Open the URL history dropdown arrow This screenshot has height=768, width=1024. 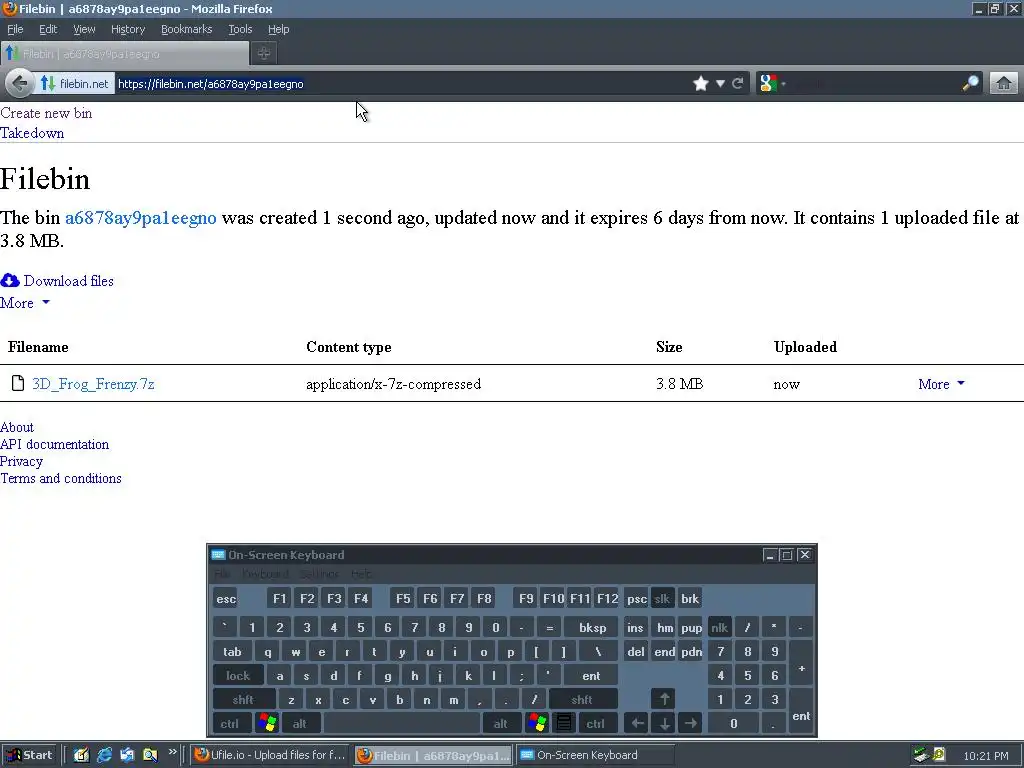pyautogui.click(x=720, y=84)
